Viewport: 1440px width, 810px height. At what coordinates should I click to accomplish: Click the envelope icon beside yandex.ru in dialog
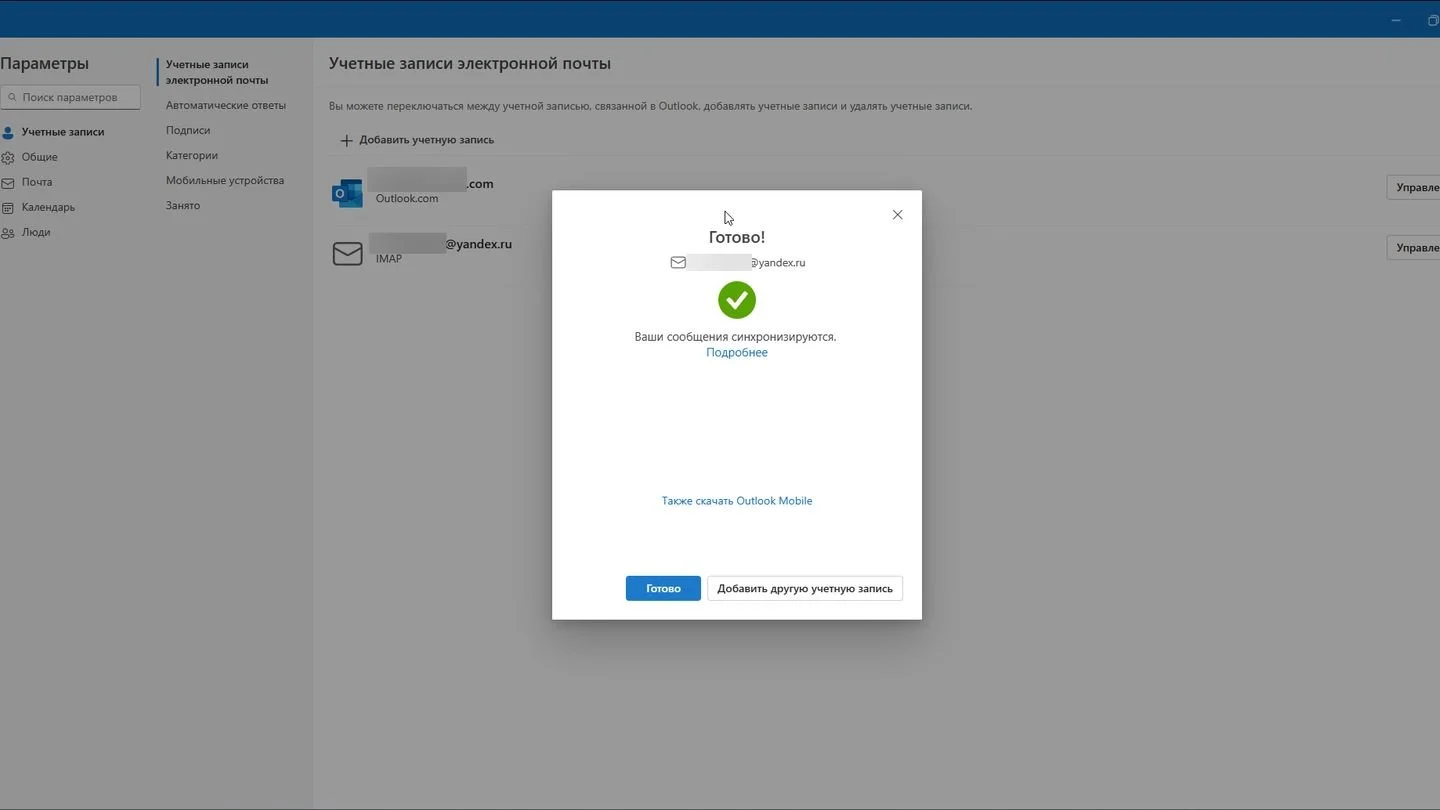(678, 263)
